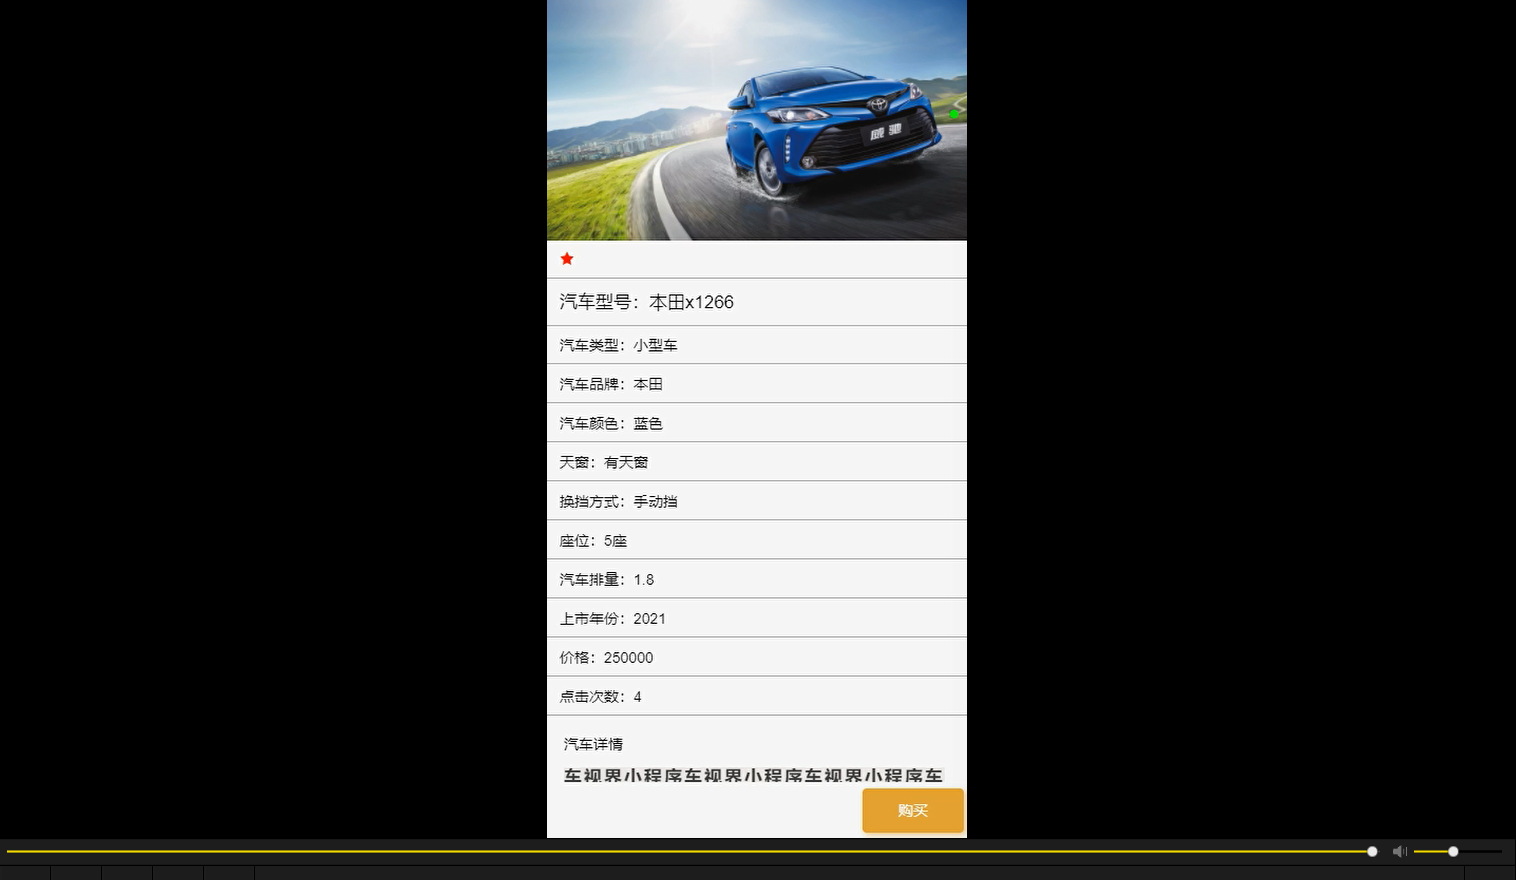
Task: Click the 购买 purchase button
Action: click(911, 810)
